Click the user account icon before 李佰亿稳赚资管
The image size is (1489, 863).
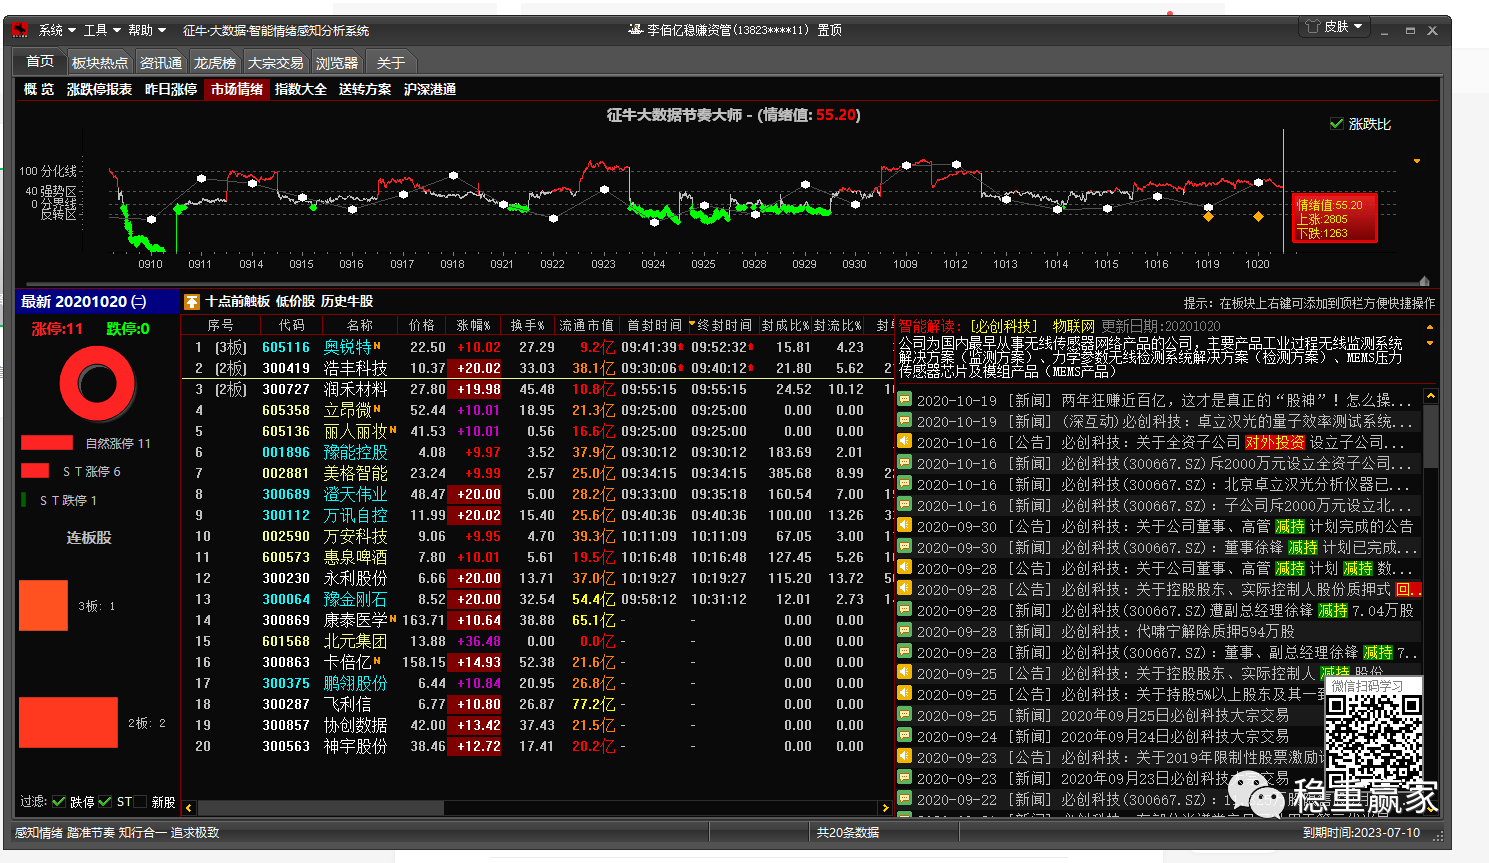634,30
